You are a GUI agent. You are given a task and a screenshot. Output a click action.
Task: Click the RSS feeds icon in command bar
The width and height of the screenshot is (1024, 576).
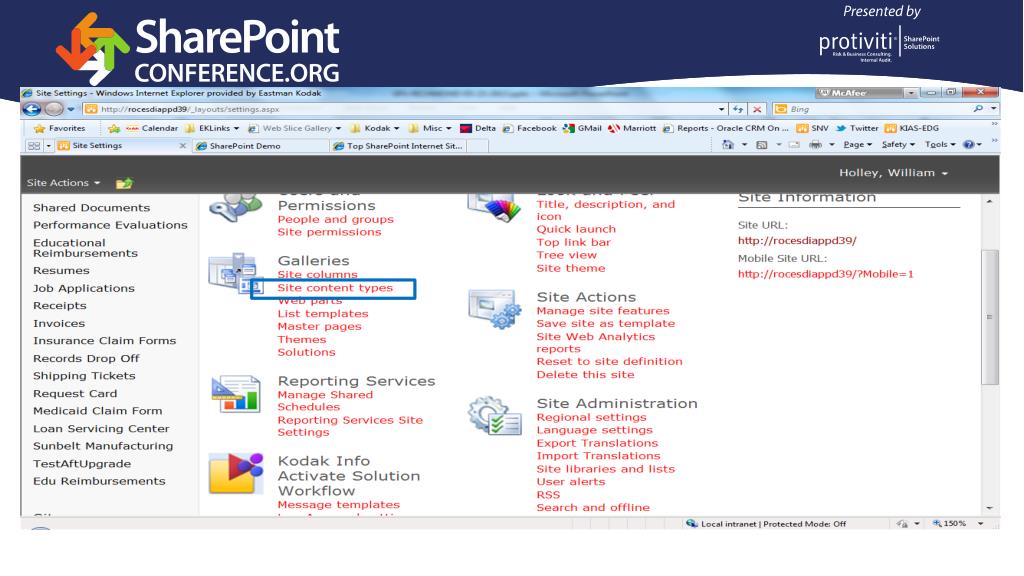pyautogui.click(x=761, y=144)
